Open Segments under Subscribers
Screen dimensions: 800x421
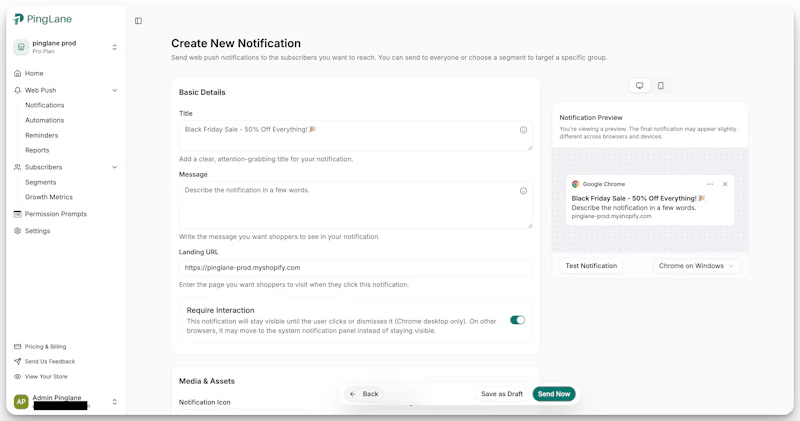pyautogui.click(x=41, y=182)
